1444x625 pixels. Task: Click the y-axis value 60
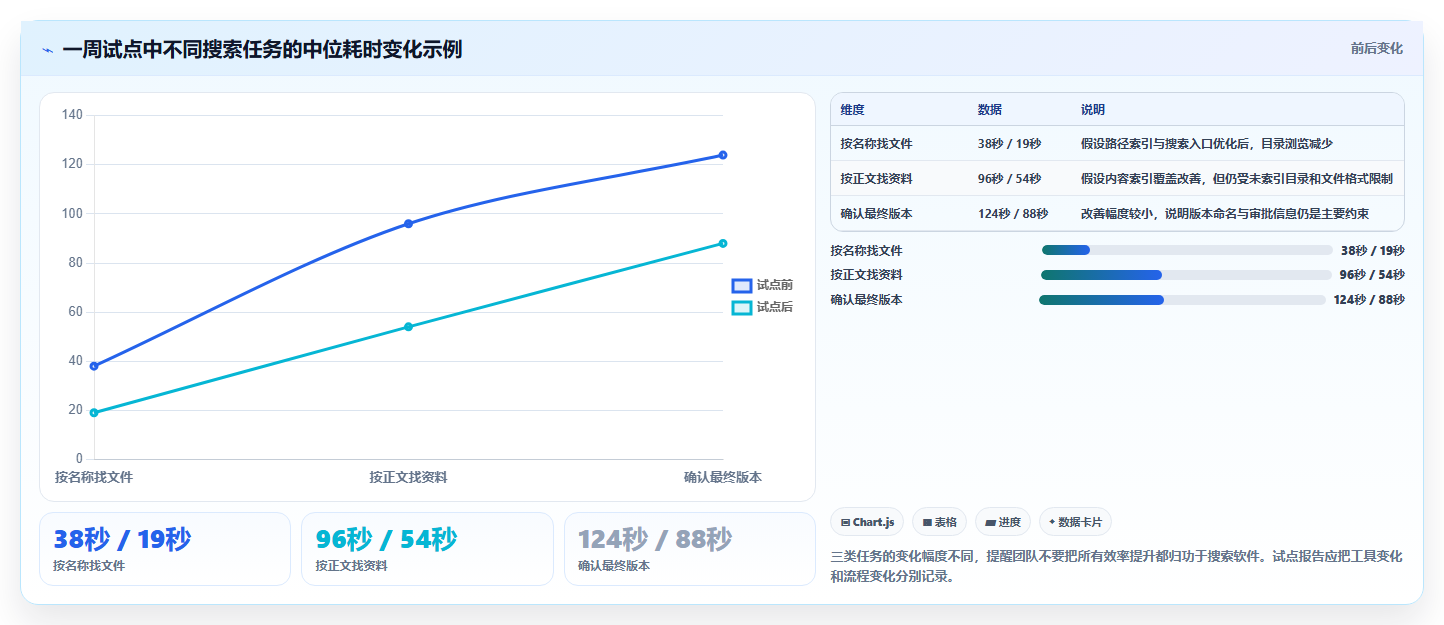[x=76, y=312]
